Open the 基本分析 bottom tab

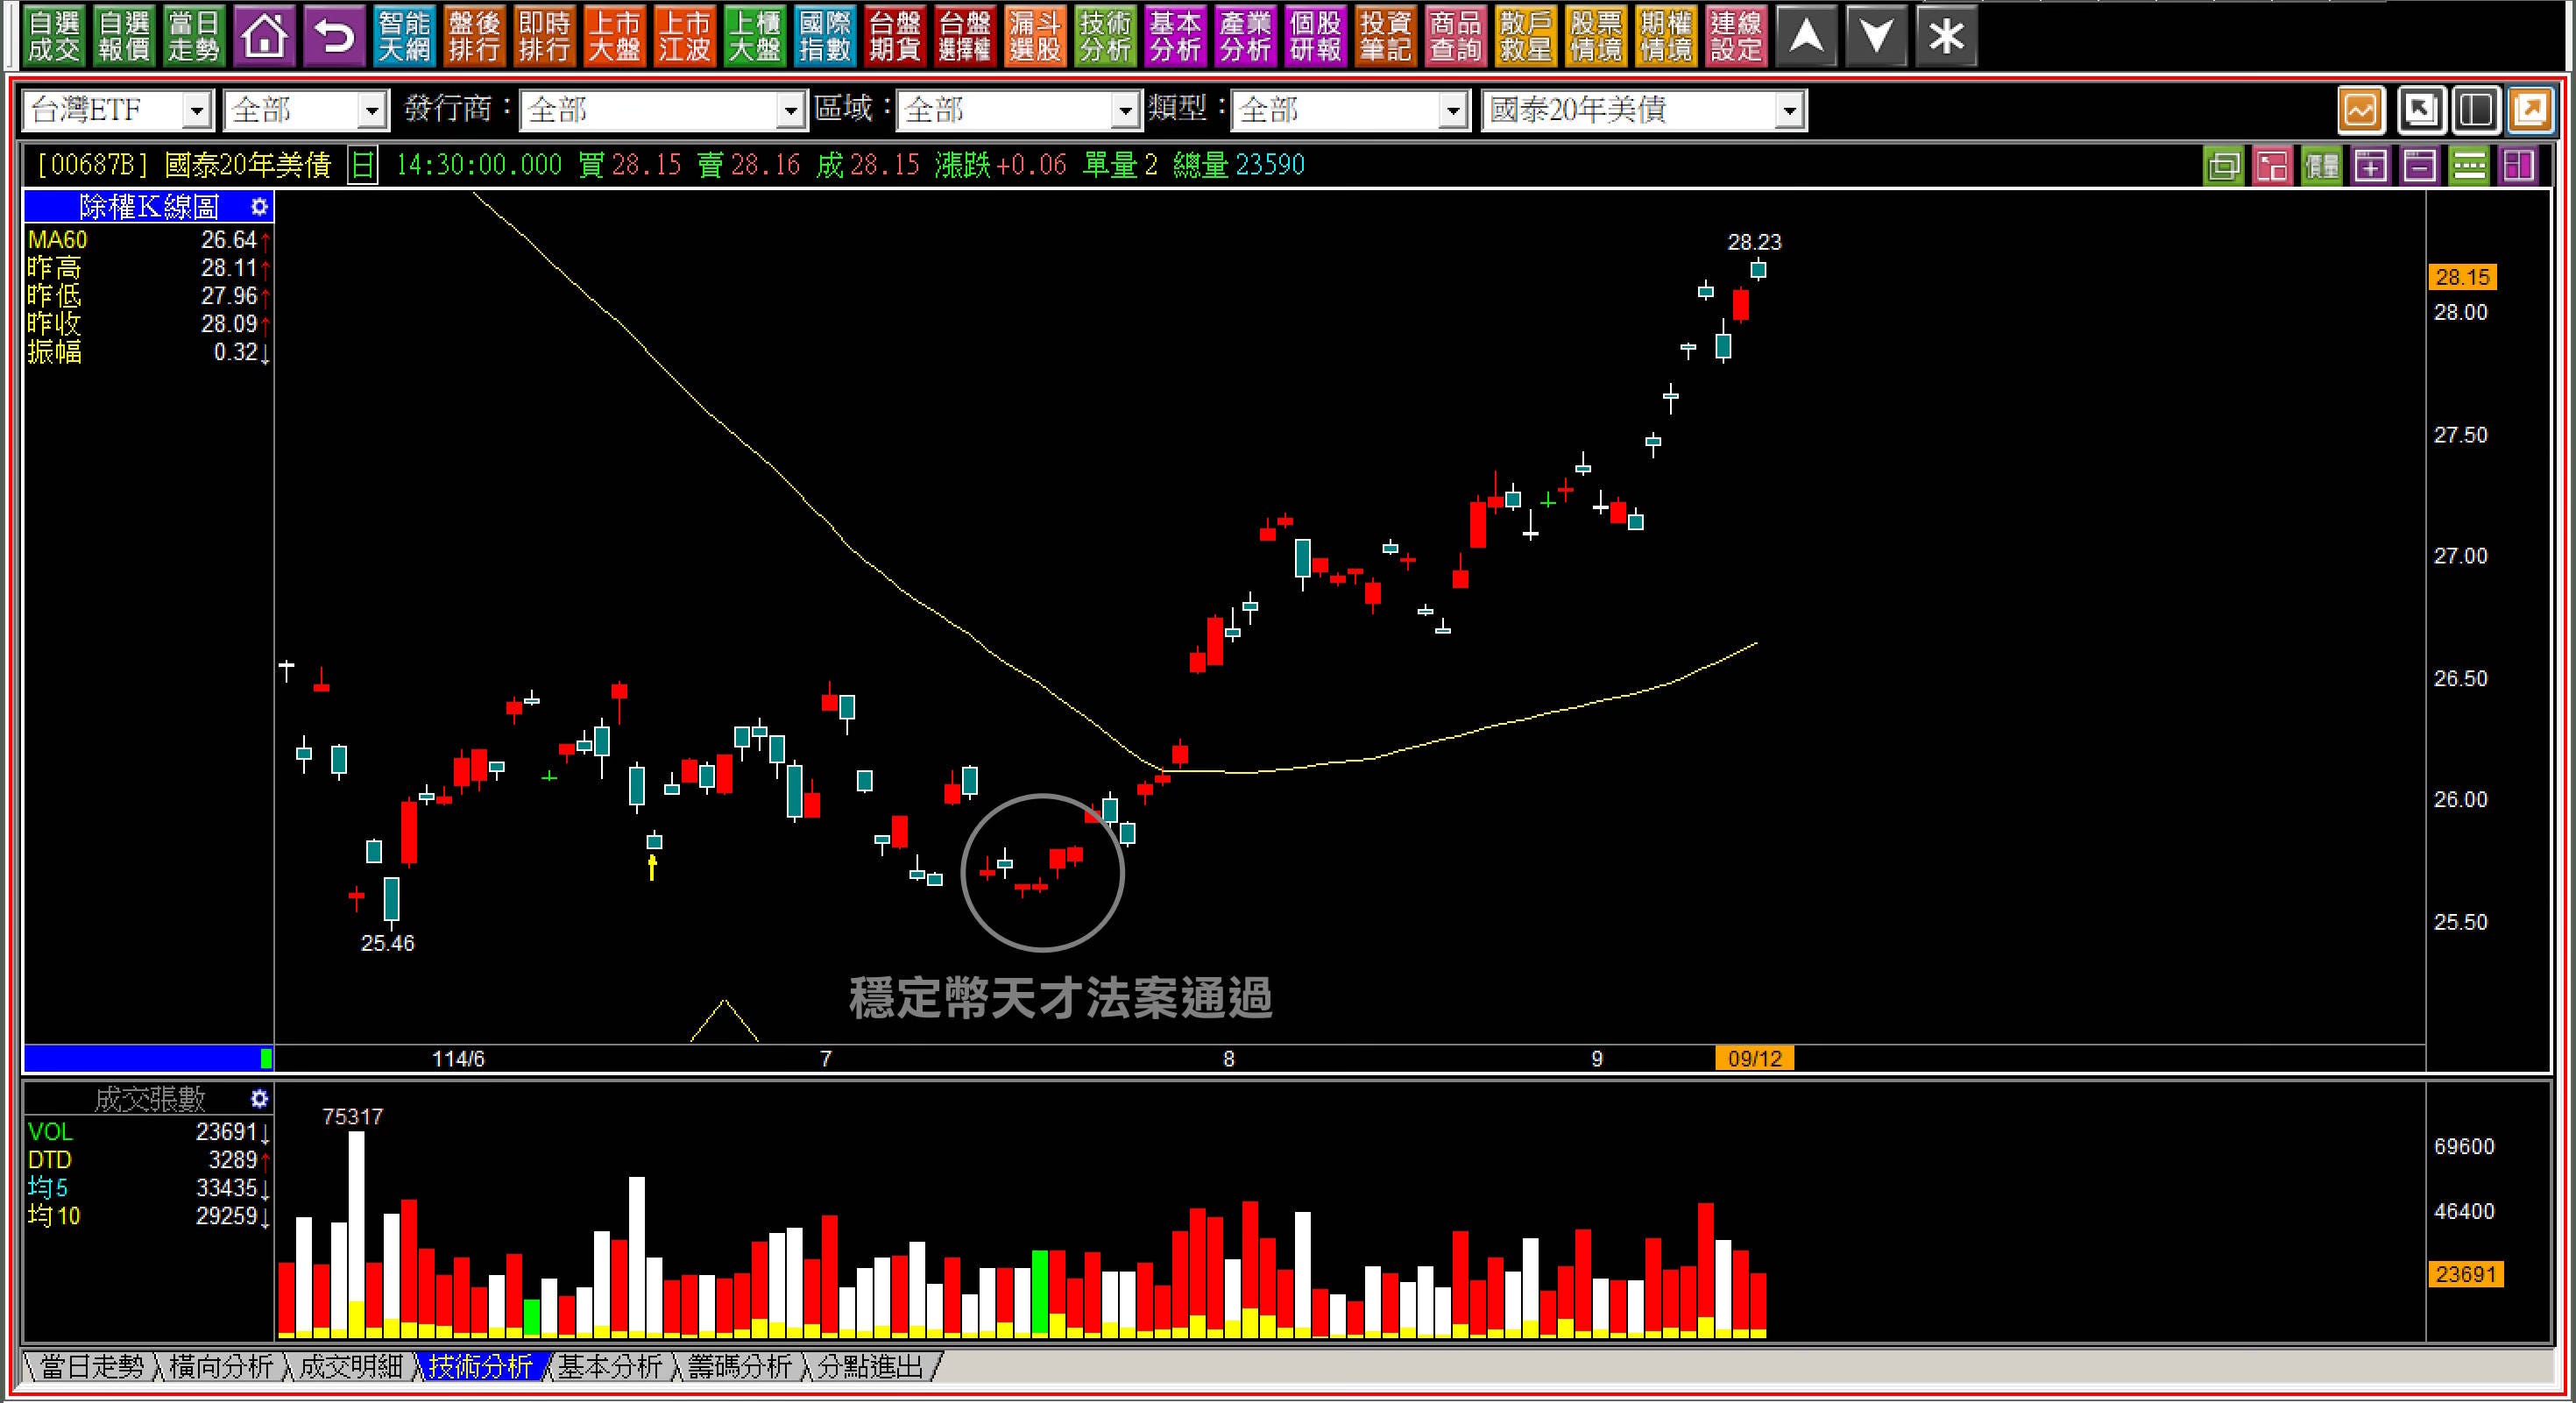610,1366
